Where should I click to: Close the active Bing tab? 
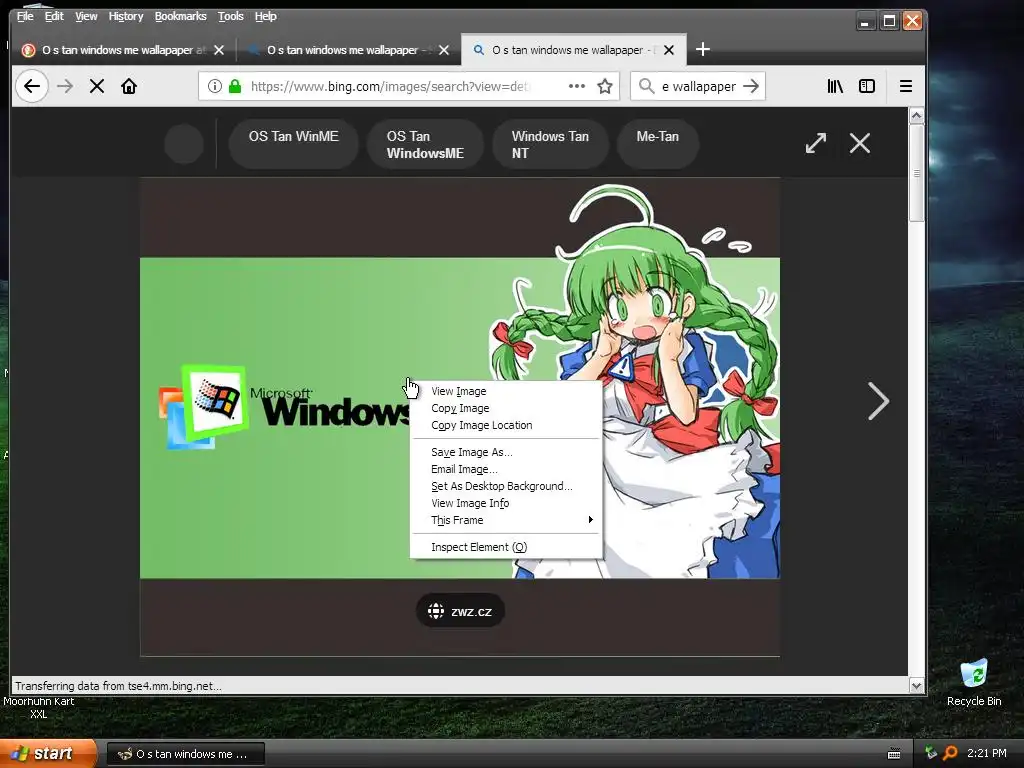[x=669, y=50]
